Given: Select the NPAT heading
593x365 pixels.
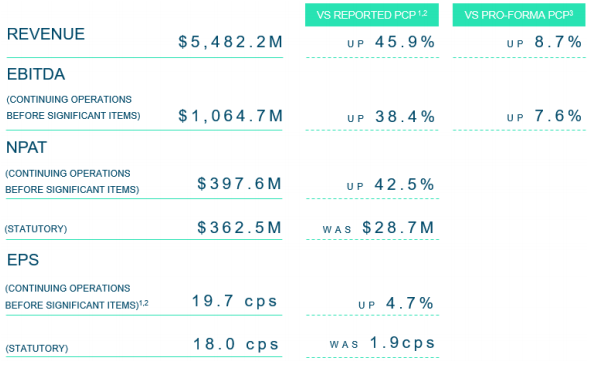Looking at the screenshot, I should [x=26, y=147].
